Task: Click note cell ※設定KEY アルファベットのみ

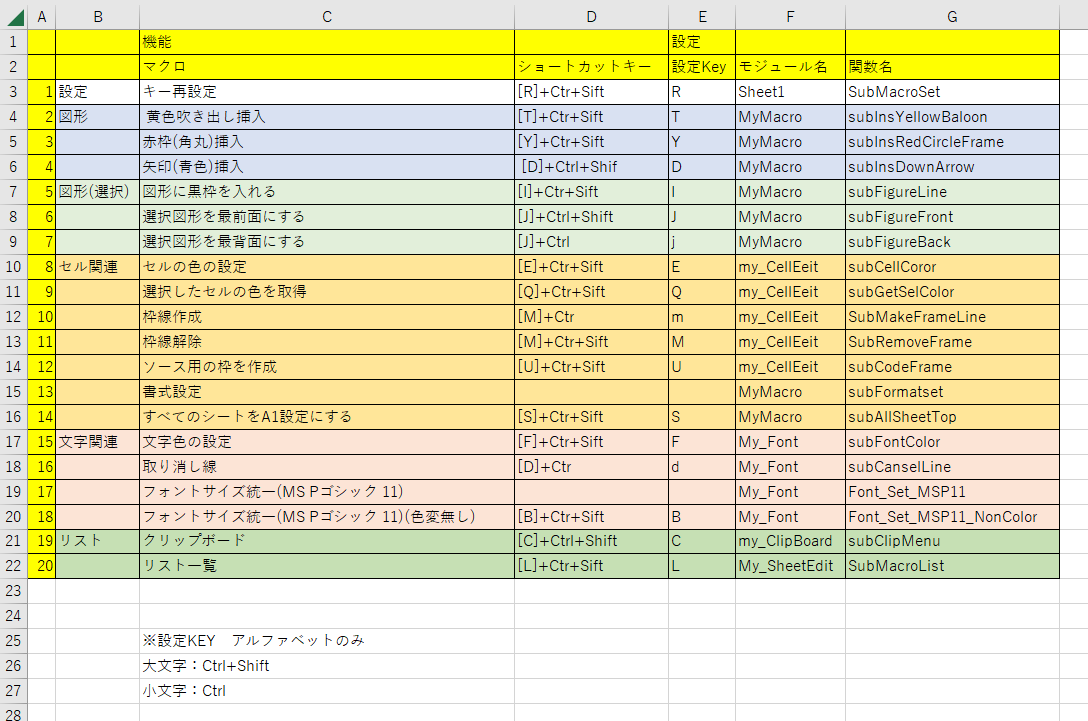Action: 327,641
